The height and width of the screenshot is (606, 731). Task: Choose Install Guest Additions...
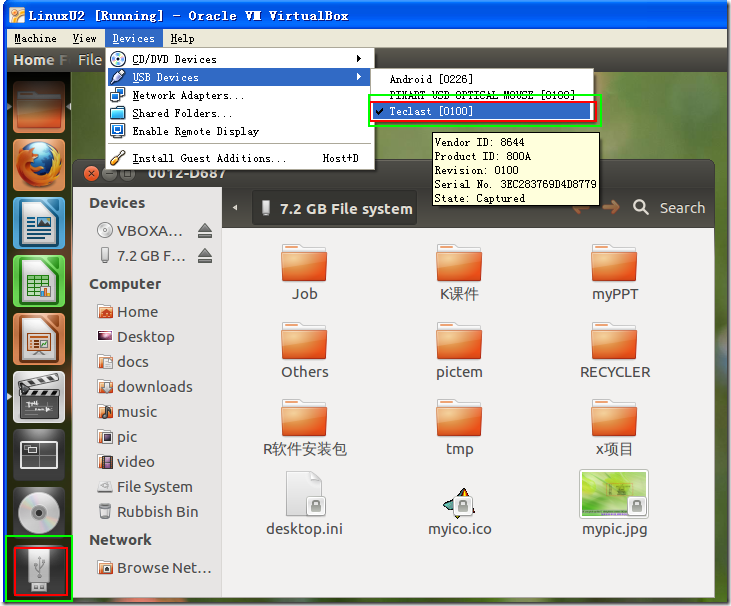[241, 158]
